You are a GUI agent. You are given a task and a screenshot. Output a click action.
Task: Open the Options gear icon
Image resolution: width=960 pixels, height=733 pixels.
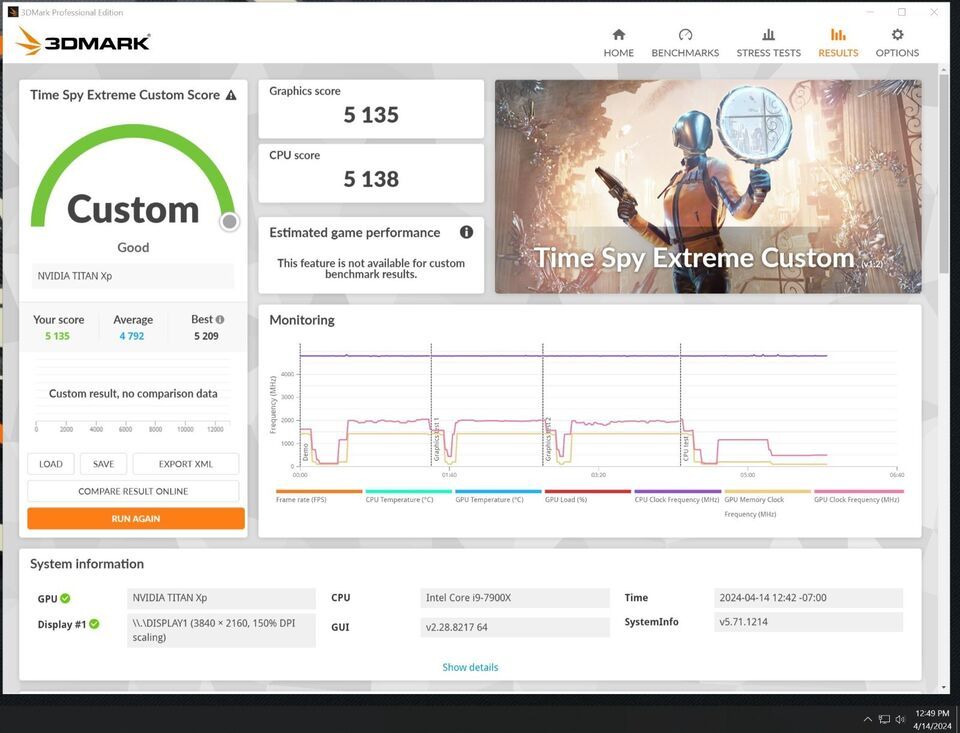(x=897, y=34)
